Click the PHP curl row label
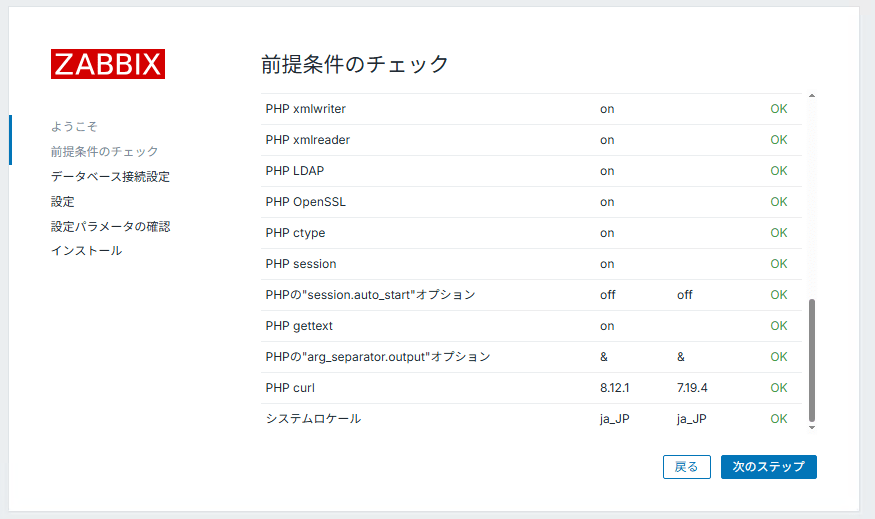875x519 pixels. (290, 388)
